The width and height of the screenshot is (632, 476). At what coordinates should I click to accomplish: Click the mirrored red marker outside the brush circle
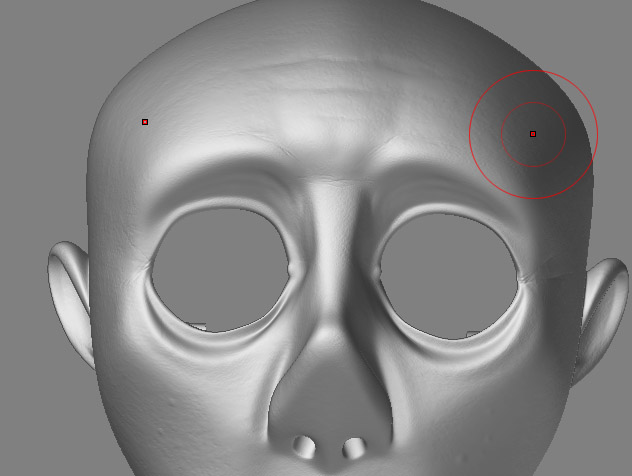(x=145, y=122)
